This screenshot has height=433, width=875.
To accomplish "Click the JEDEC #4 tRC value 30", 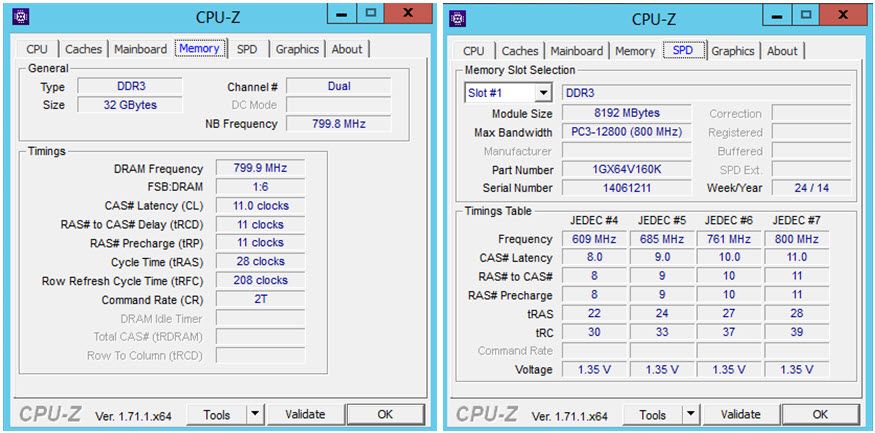I will click(x=594, y=332).
